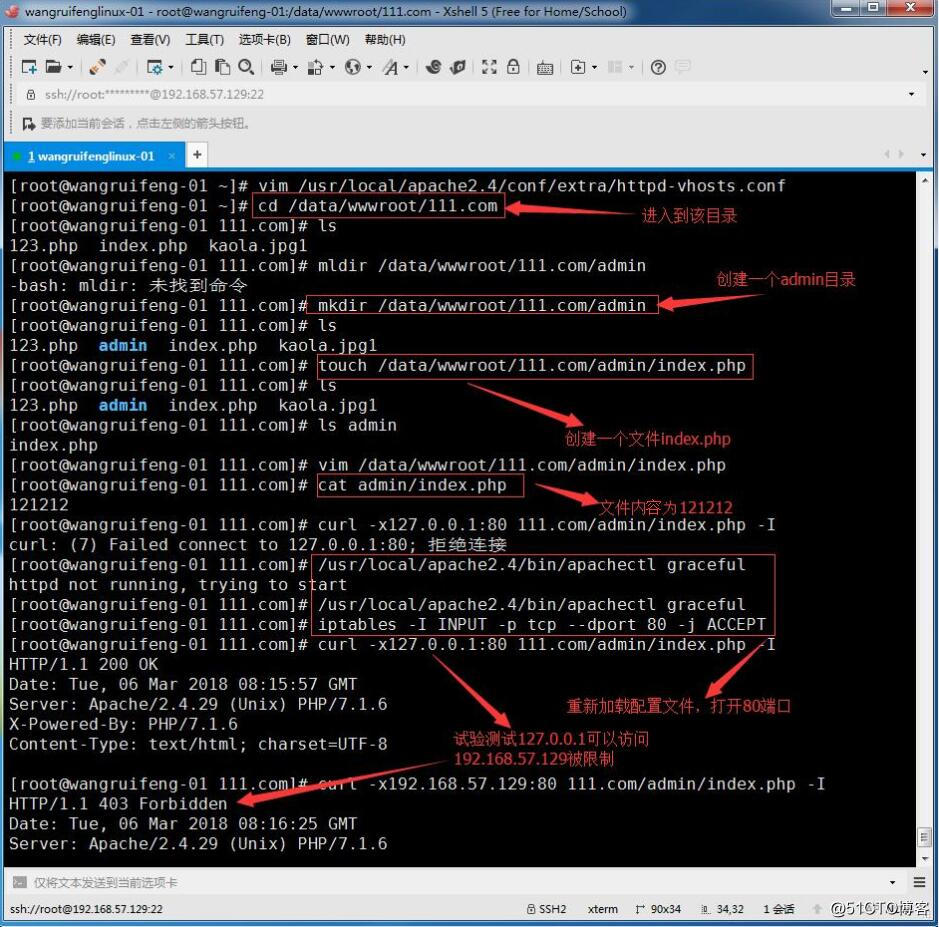Click the tab scroll right arrow
The height and width of the screenshot is (927, 939).
coord(901,154)
